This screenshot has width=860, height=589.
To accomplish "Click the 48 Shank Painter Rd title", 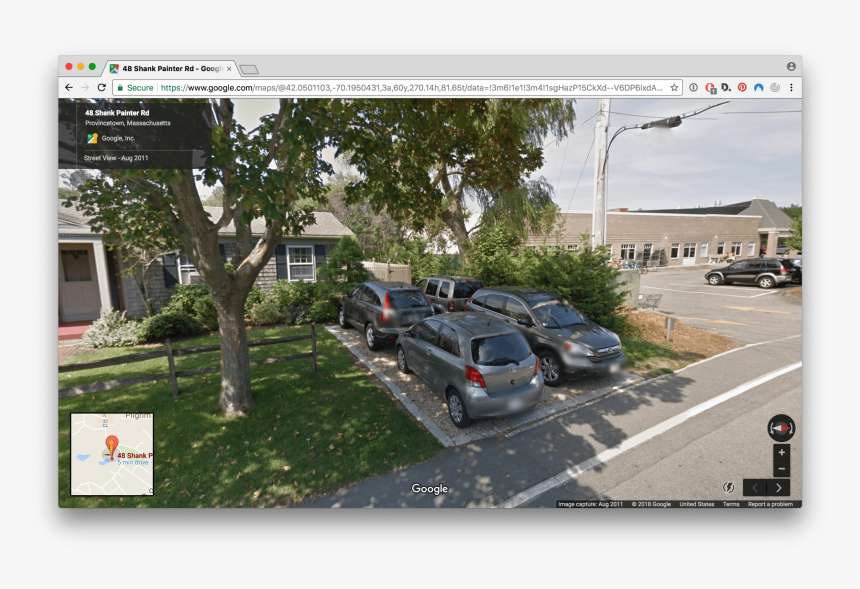I will pos(117,113).
